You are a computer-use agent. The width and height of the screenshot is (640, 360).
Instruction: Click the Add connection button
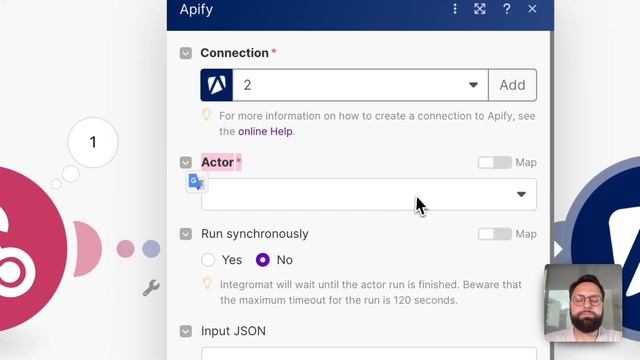click(512, 85)
